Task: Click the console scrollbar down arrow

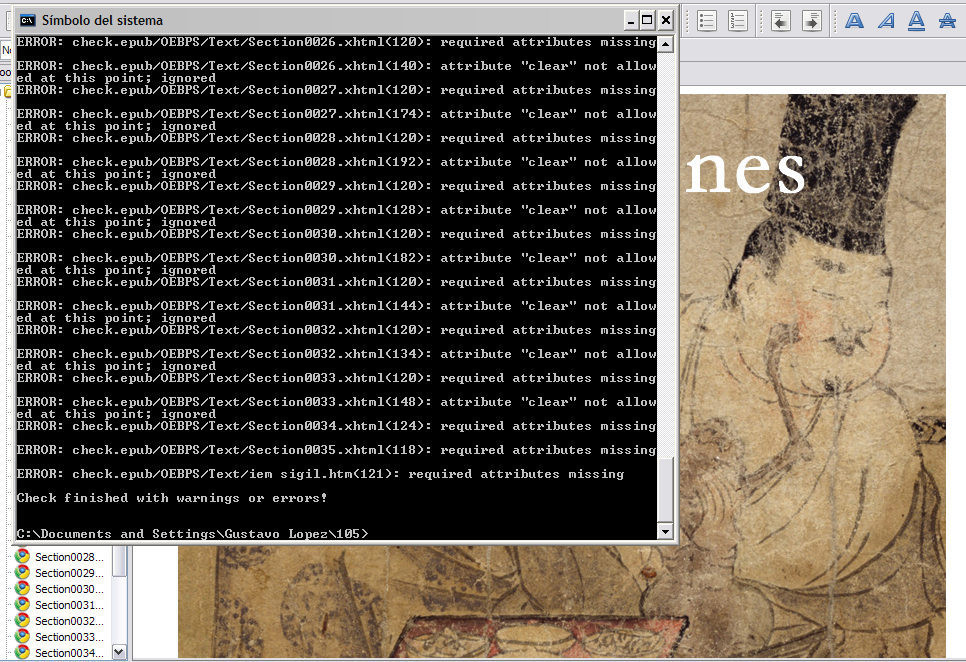Action: coord(665,531)
